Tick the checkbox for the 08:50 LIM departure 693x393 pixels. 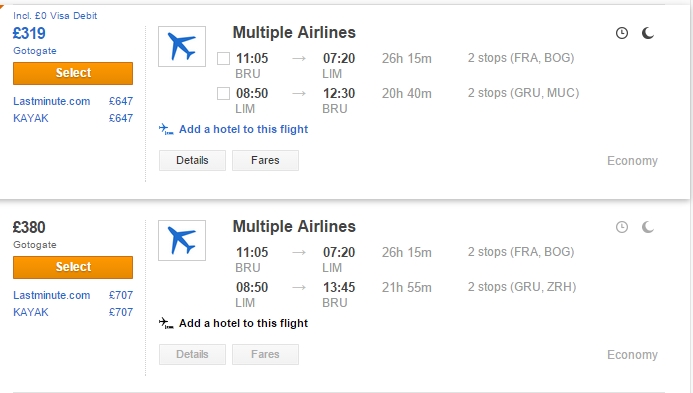pyautogui.click(x=223, y=93)
